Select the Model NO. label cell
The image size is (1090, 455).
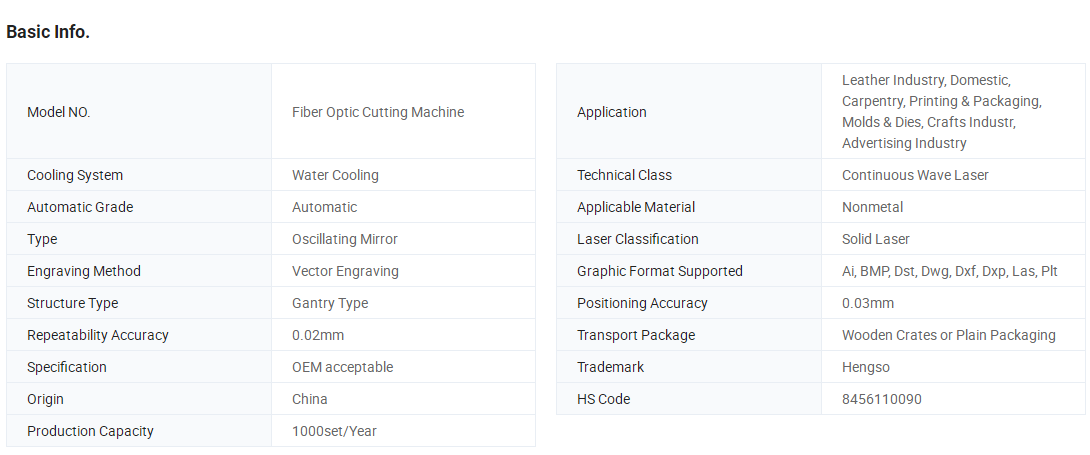point(139,112)
